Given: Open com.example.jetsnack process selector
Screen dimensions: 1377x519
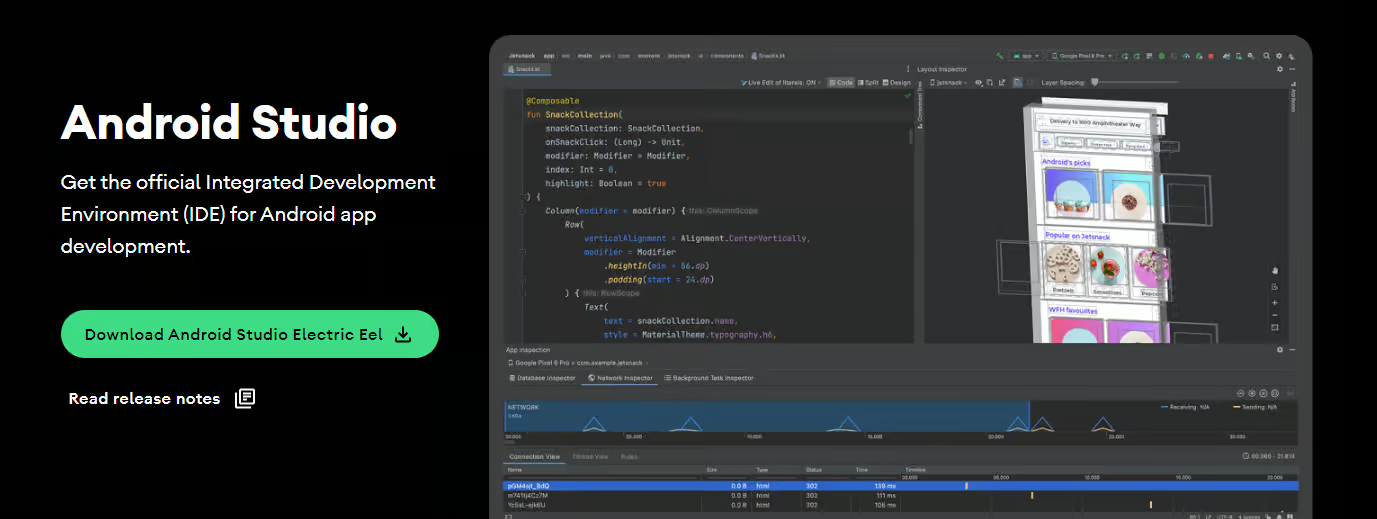Looking at the screenshot, I should click(x=576, y=363).
